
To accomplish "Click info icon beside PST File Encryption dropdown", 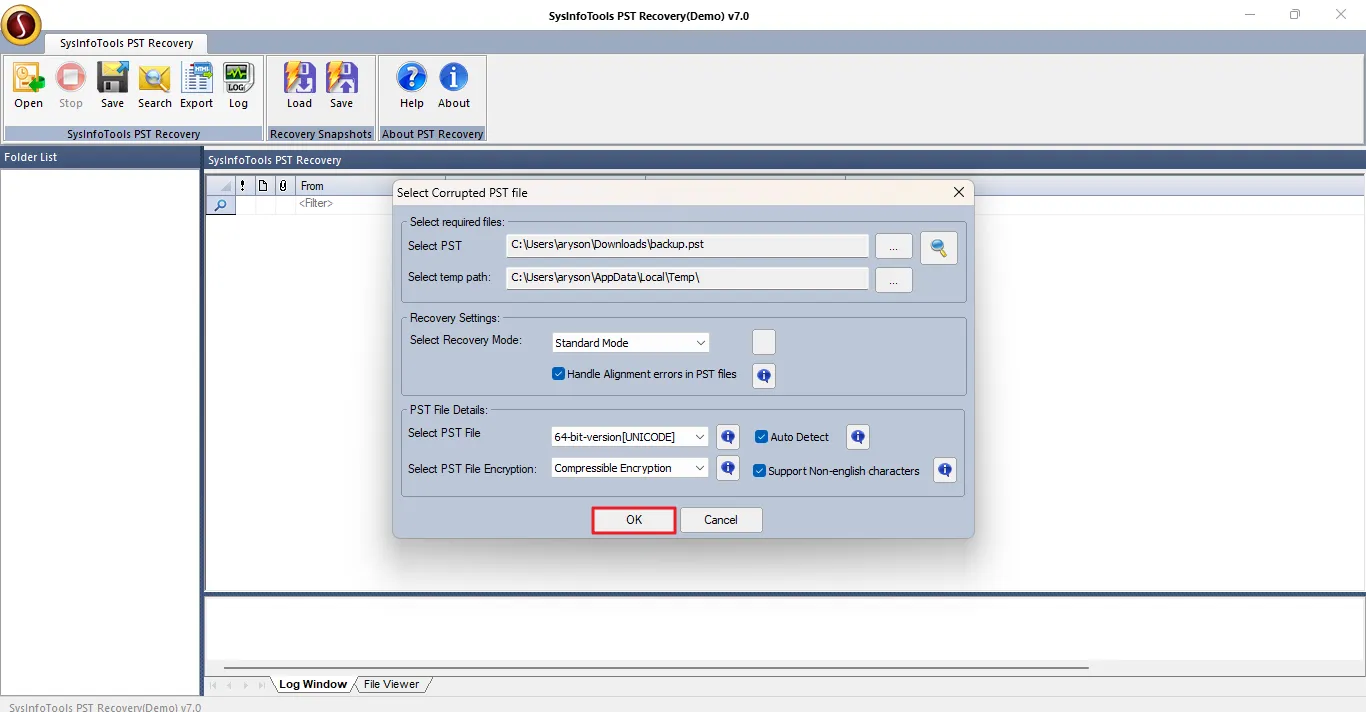I will (728, 468).
